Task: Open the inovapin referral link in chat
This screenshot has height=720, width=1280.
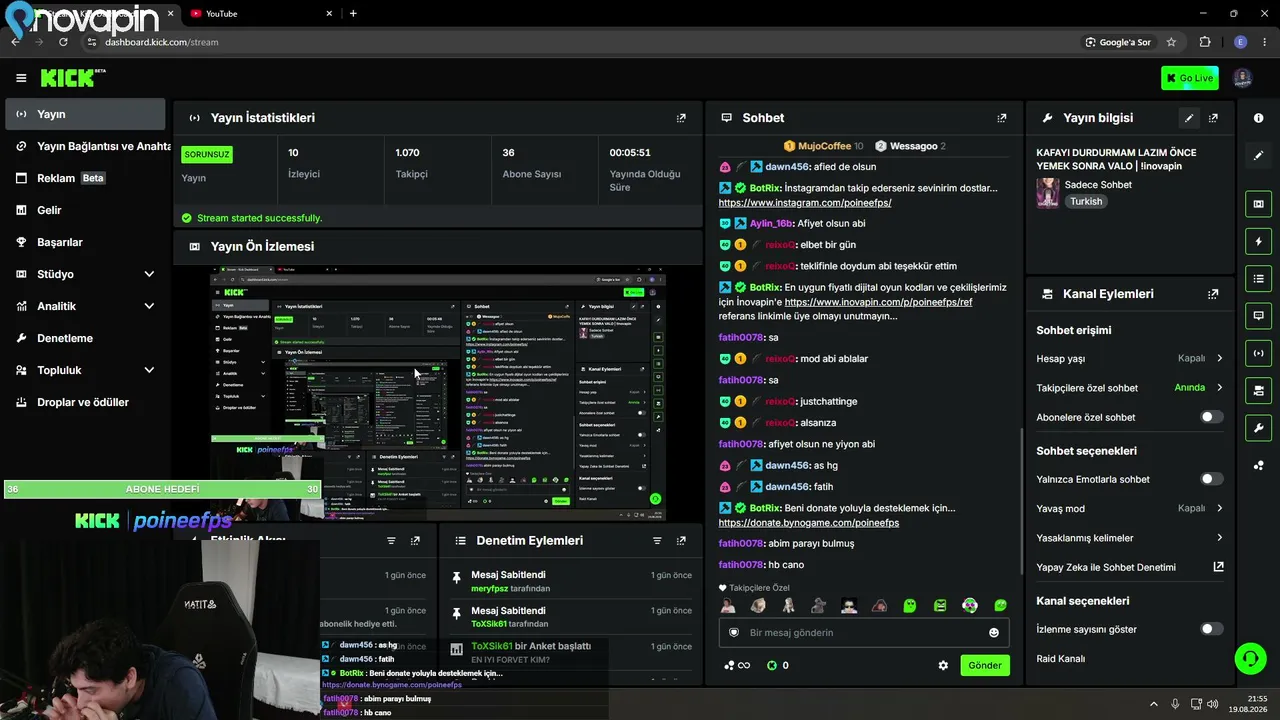Action: (x=878, y=301)
